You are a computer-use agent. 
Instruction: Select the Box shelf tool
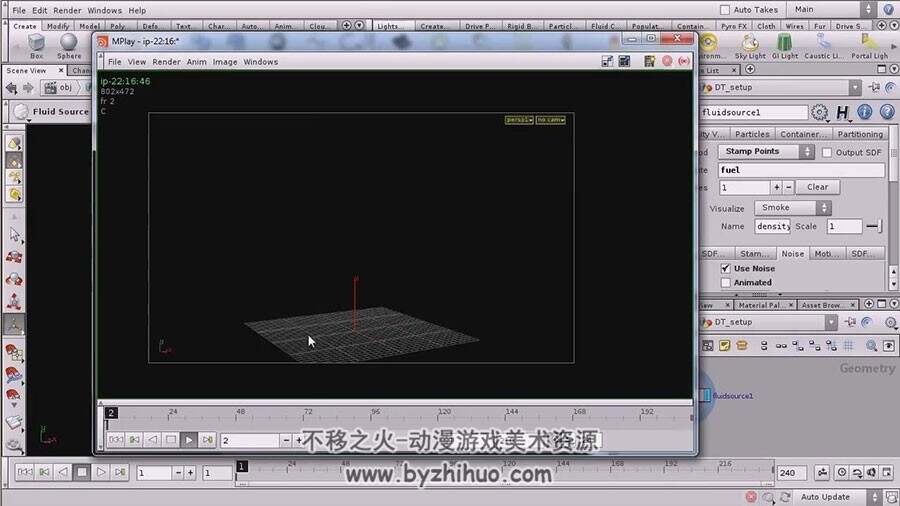click(x=36, y=46)
